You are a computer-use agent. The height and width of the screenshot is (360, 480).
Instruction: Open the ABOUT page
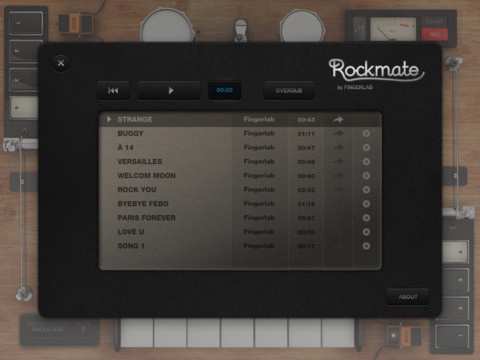[408, 297]
